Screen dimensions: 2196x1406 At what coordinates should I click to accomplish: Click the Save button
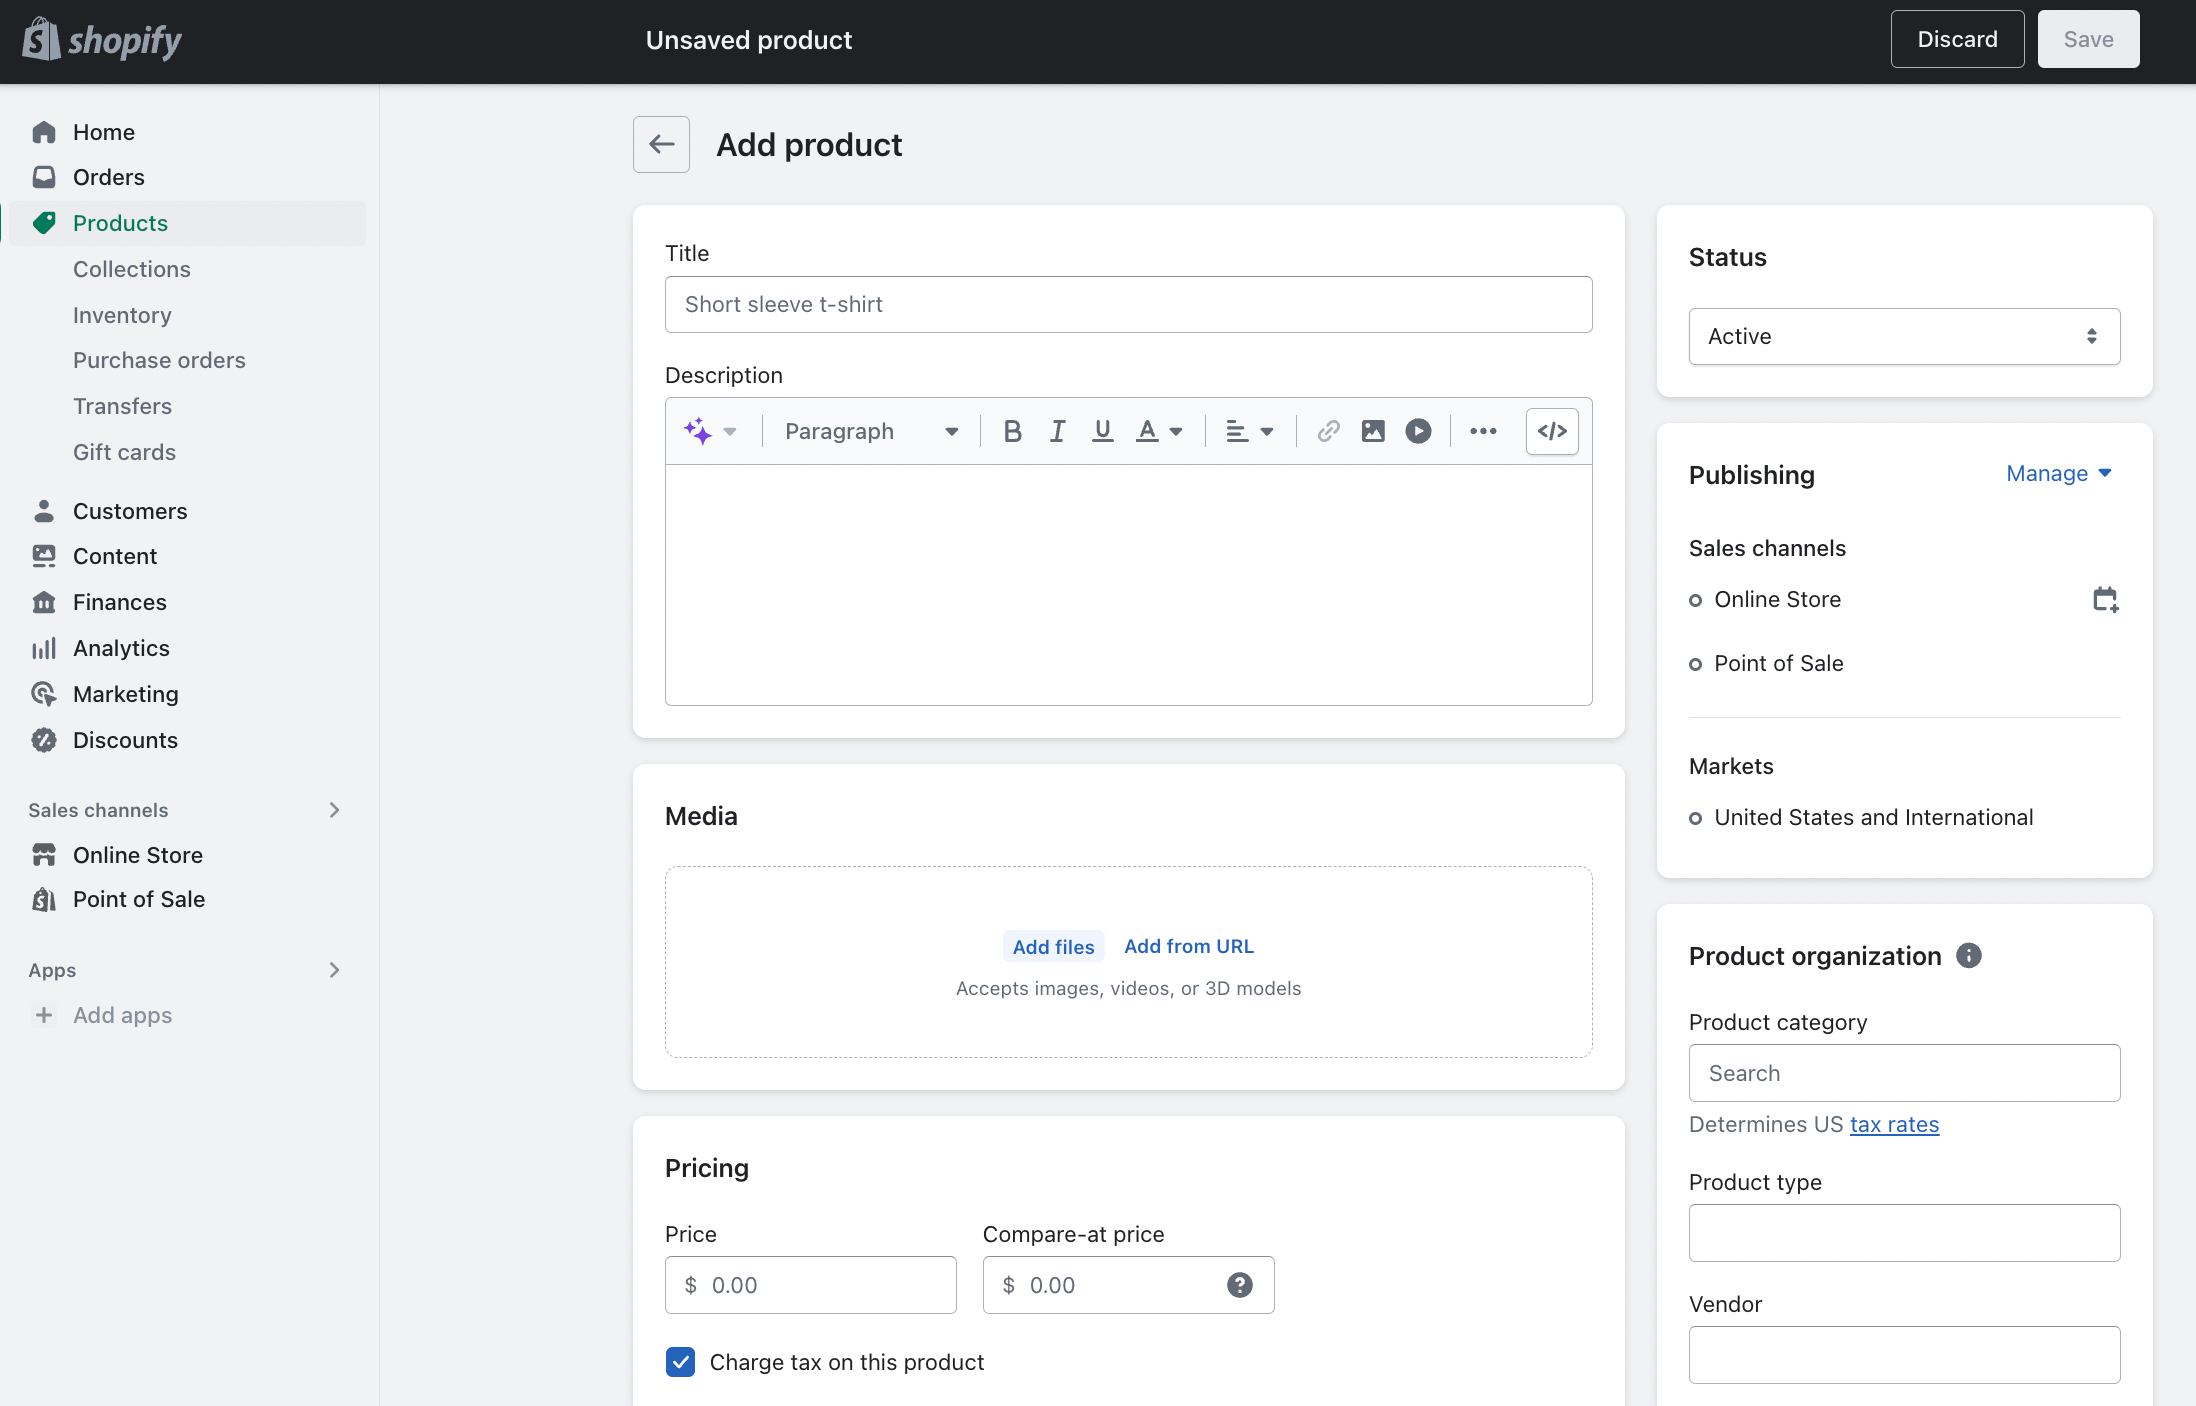coord(2088,39)
